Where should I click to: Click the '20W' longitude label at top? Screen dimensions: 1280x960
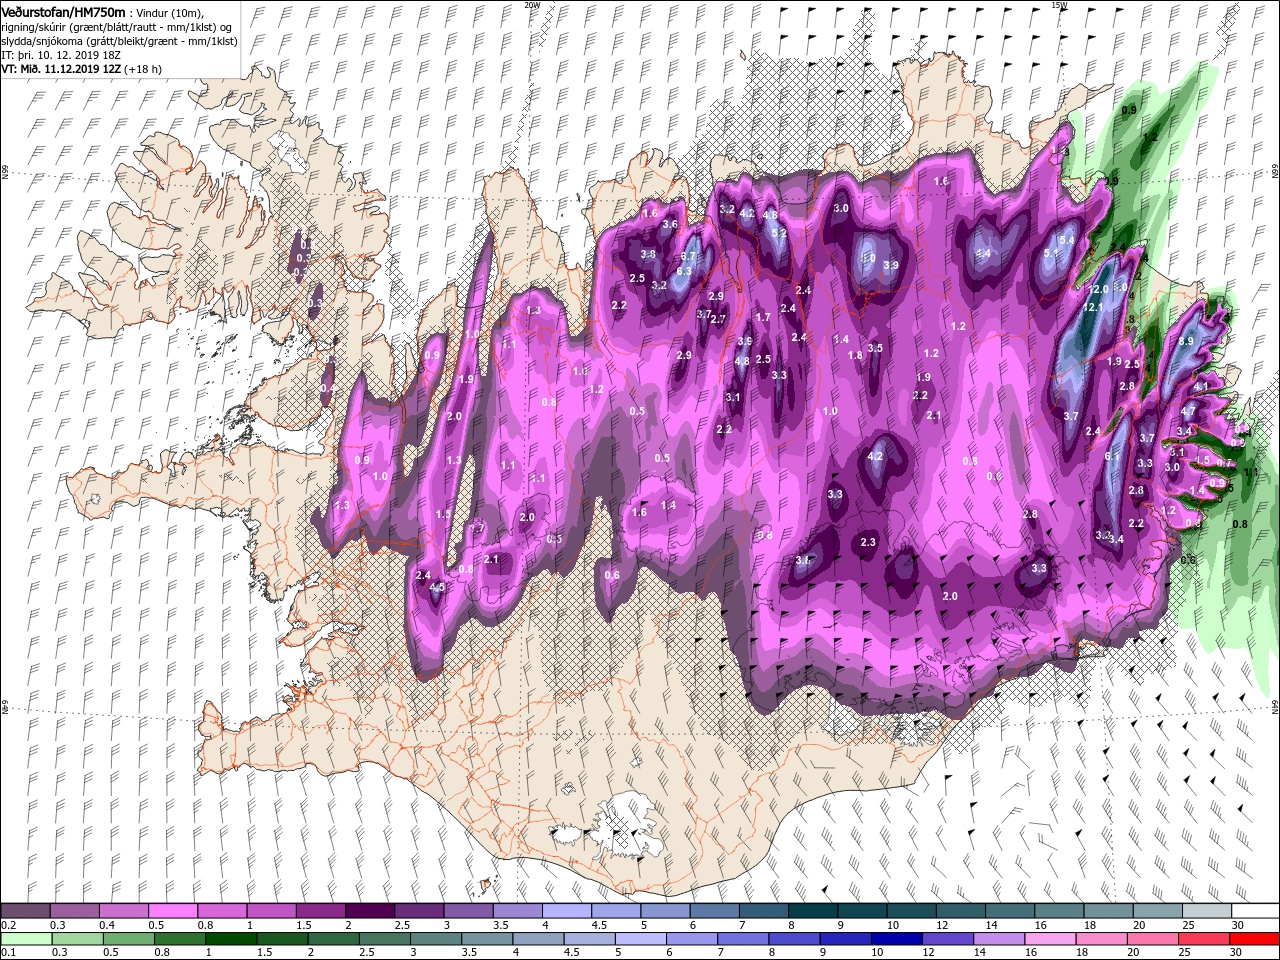[x=532, y=5]
